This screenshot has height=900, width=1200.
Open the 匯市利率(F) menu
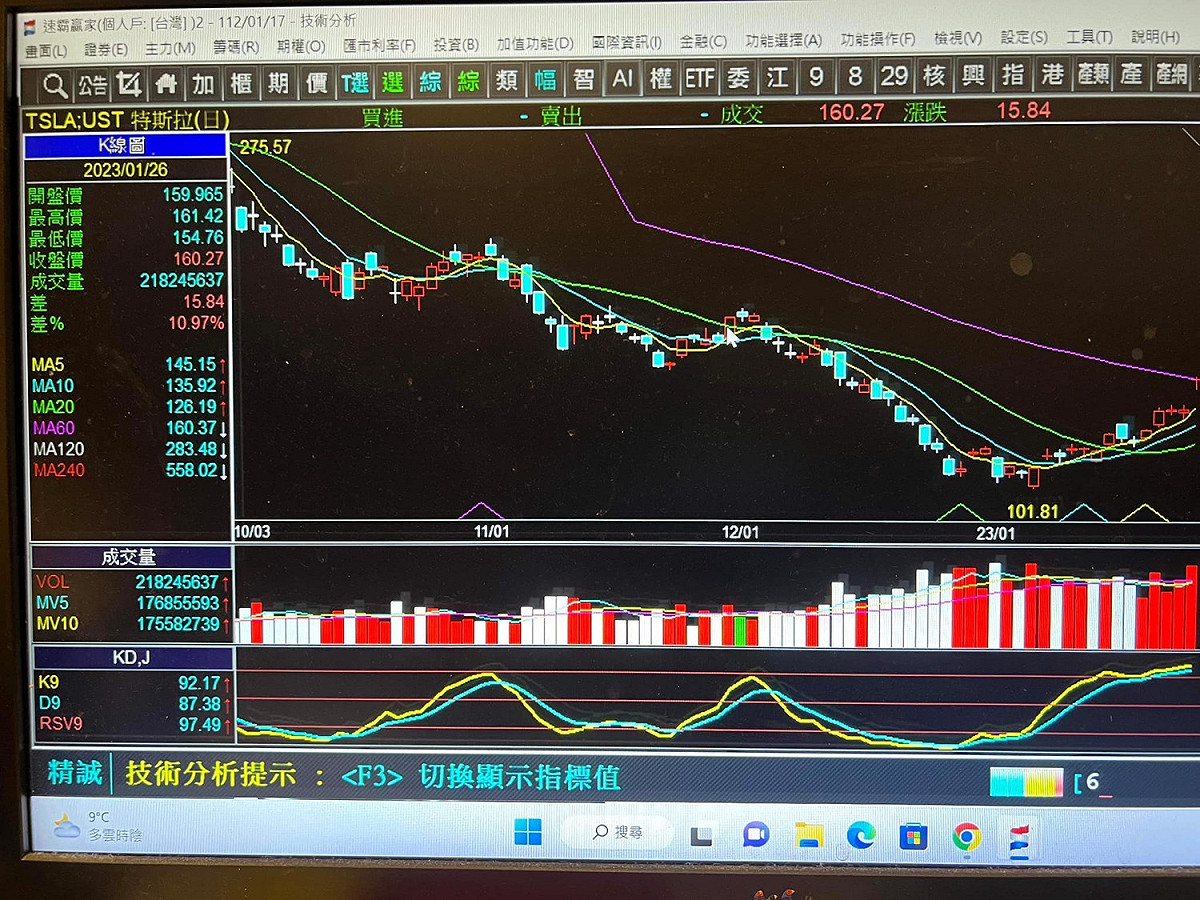point(379,45)
